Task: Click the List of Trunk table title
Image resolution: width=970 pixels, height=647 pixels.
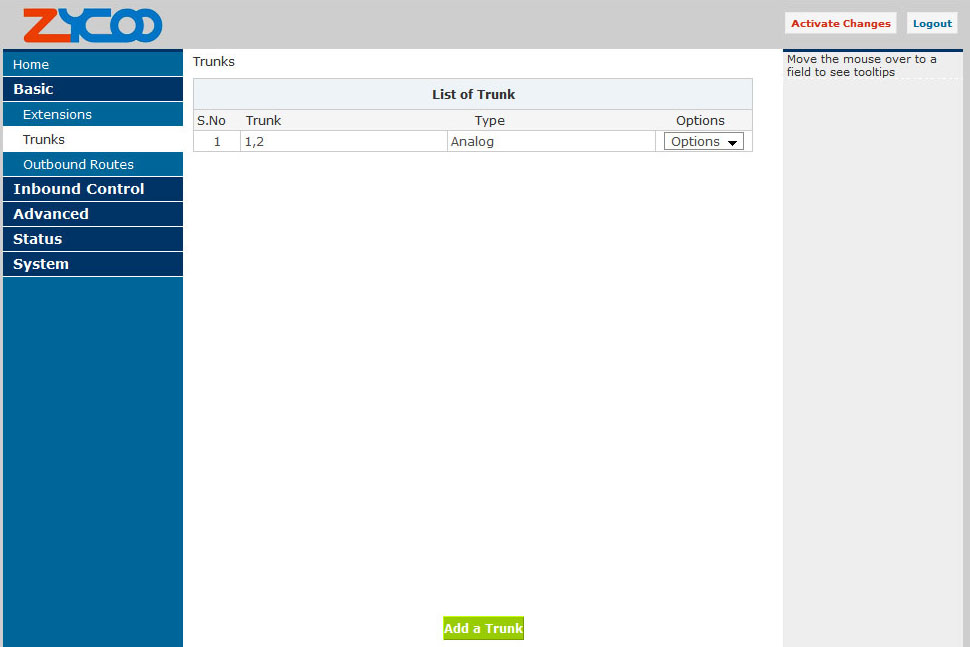Action: tap(473, 94)
